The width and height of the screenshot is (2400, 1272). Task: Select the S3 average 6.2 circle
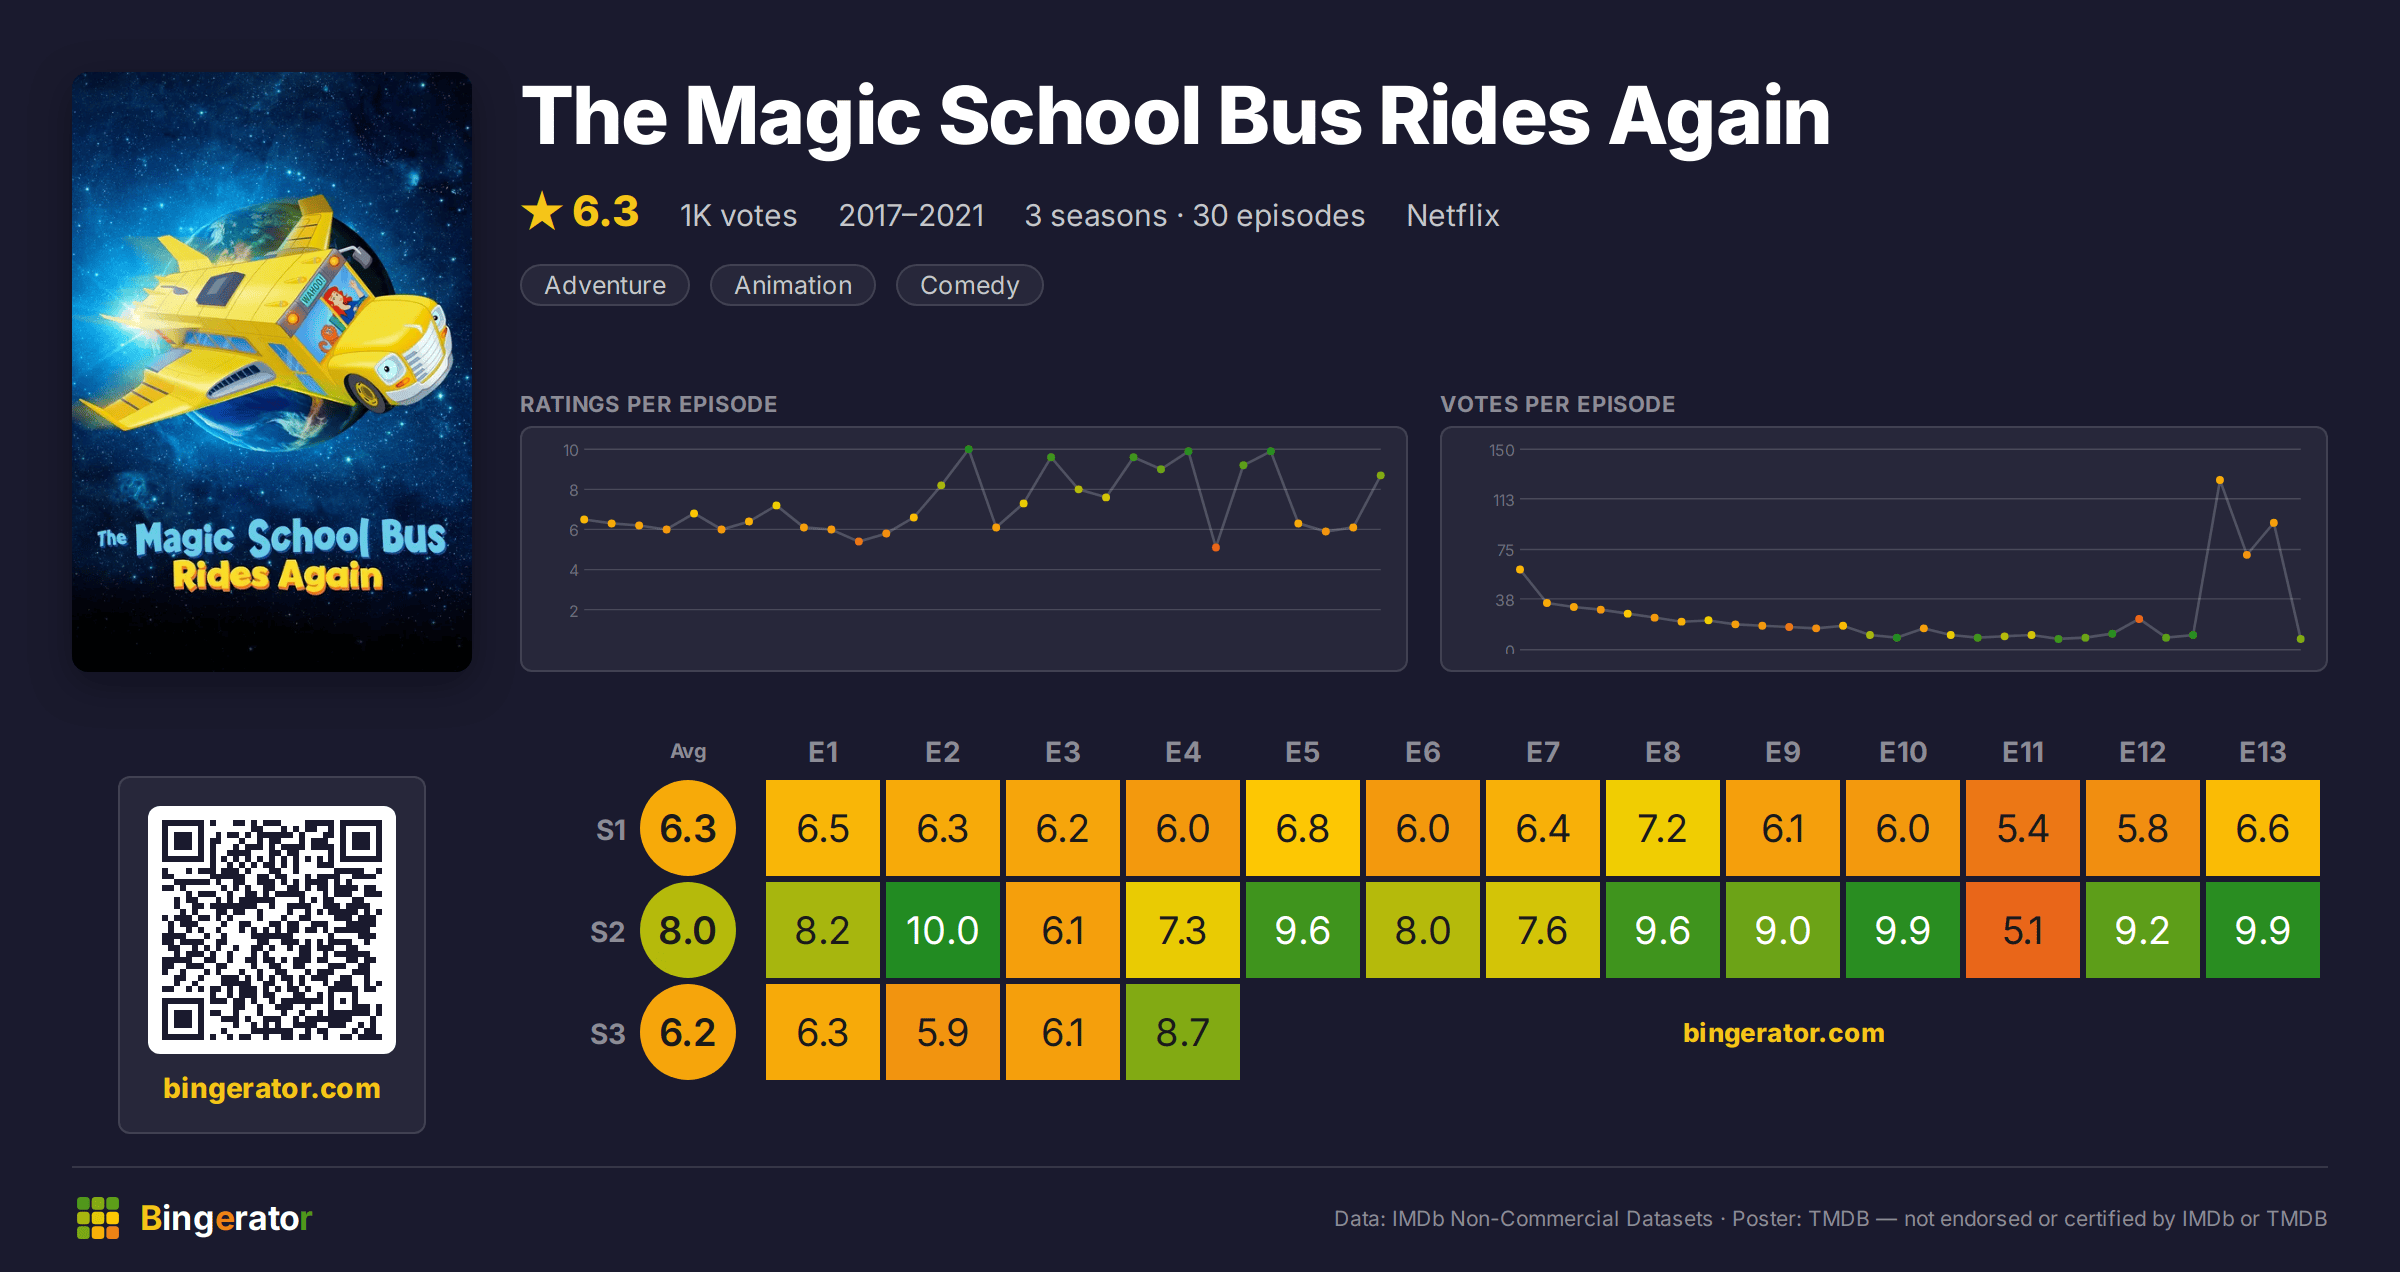coord(688,1032)
